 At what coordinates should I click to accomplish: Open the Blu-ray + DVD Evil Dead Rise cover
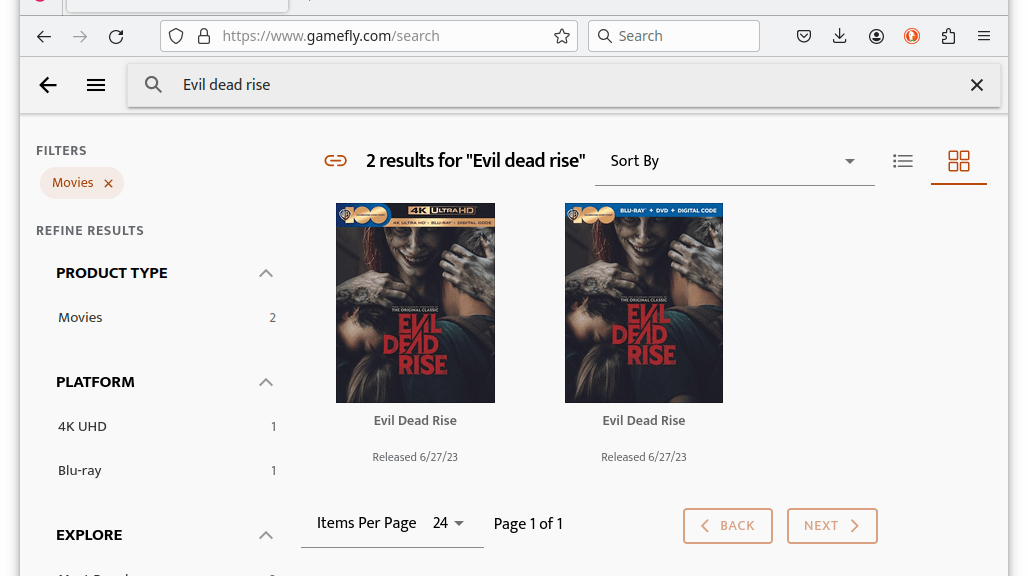pyautogui.click(x=644, y=303)
